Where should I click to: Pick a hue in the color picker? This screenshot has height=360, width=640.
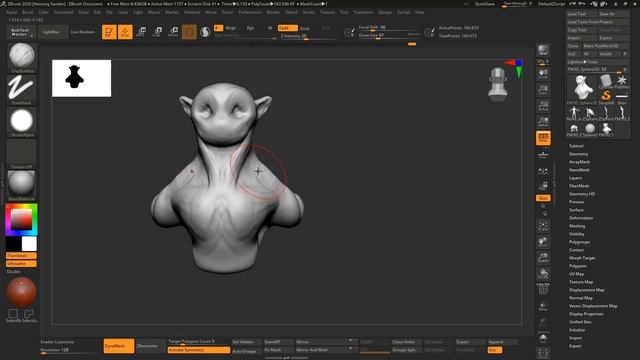[x=21, y=220]
